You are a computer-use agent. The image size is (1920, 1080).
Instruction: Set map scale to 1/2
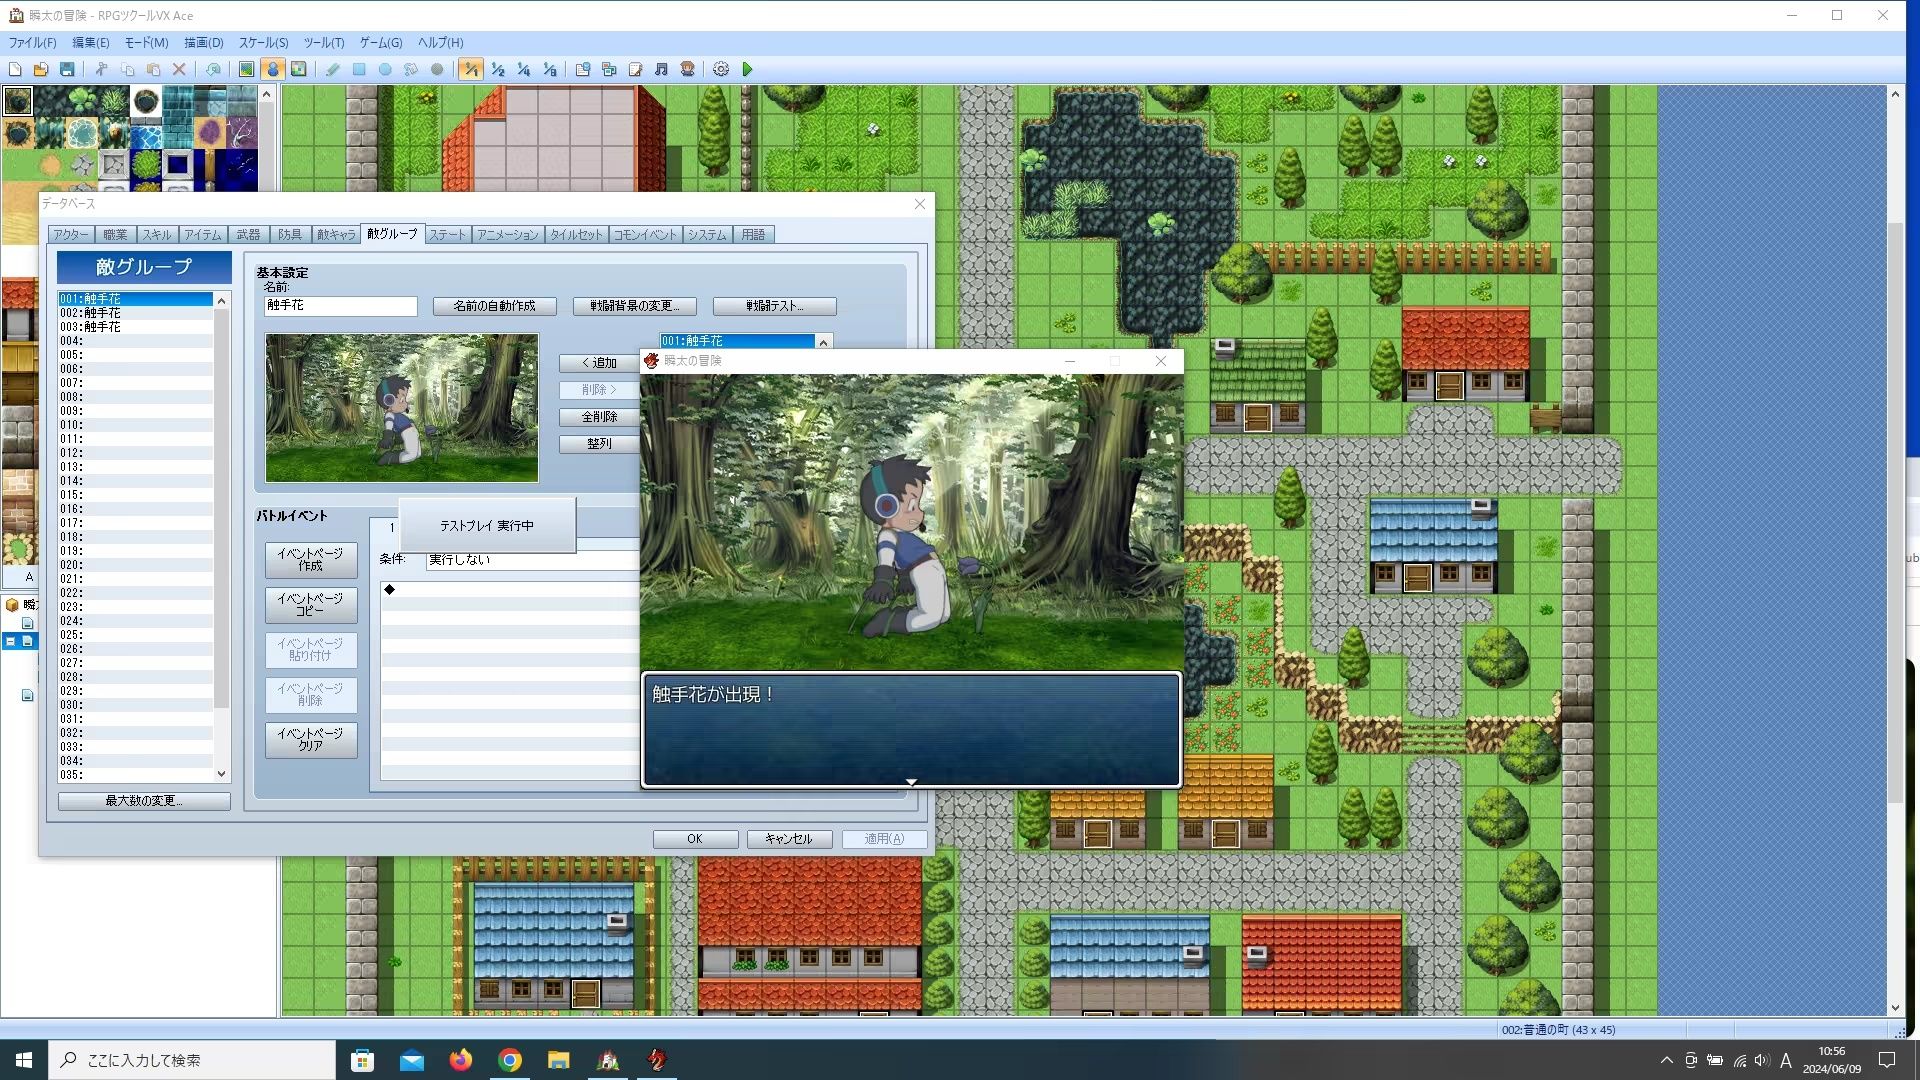pos(497,69)
